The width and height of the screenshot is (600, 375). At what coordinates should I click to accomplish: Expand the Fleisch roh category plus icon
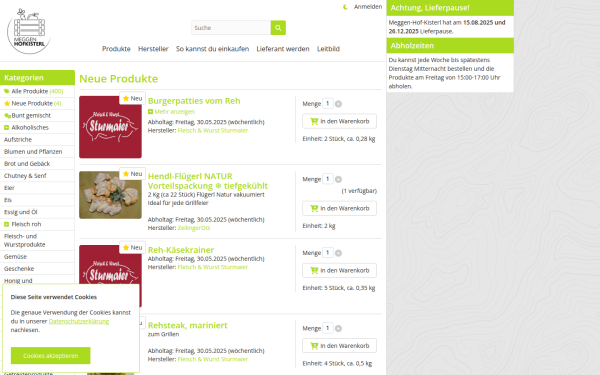coord(7,224)
